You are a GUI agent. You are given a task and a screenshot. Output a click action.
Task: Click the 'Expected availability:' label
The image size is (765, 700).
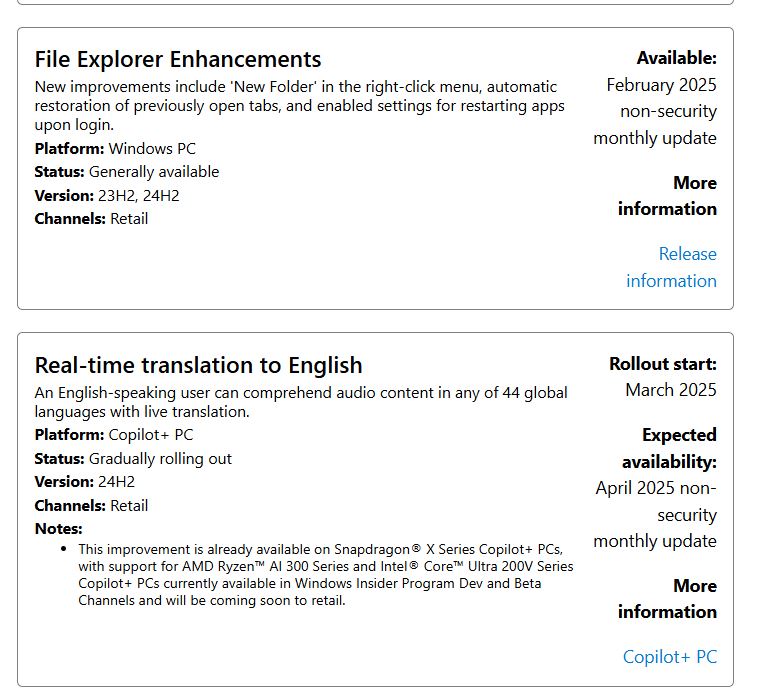point(669,448)
